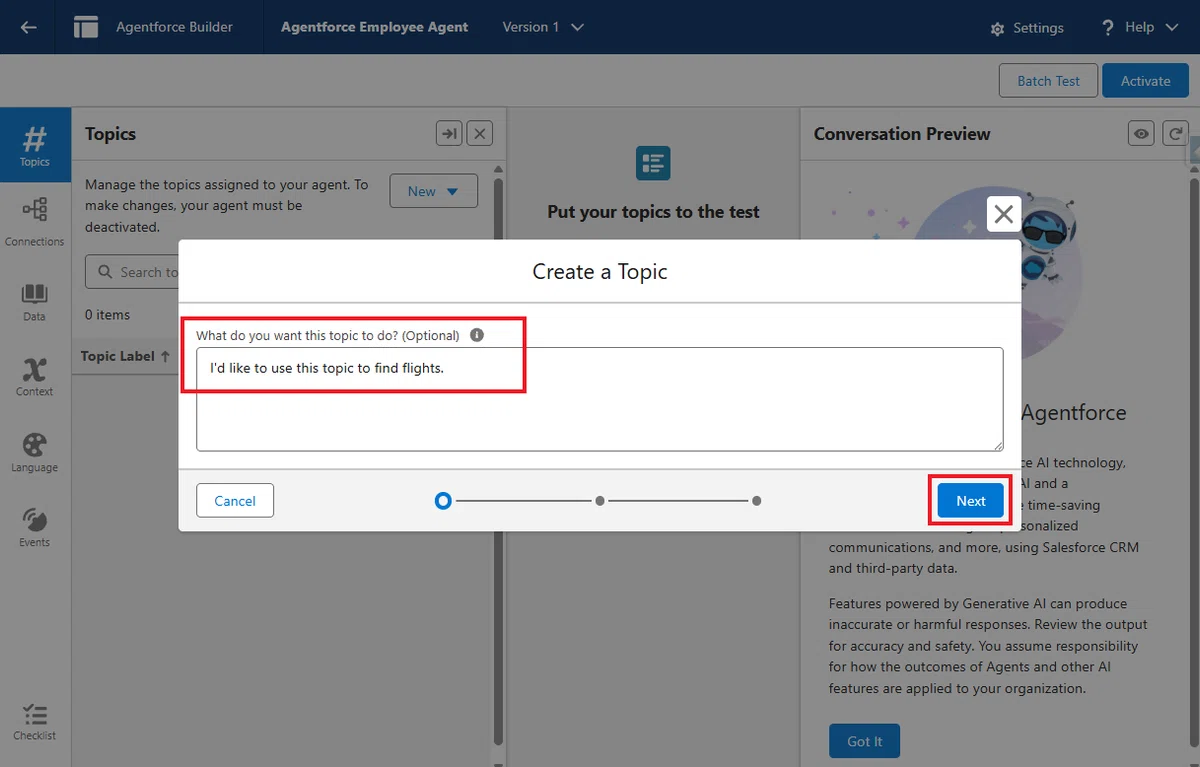1200x767 pixels.
Task: Select the first progress step indicator
Action: tap(443, 500)
